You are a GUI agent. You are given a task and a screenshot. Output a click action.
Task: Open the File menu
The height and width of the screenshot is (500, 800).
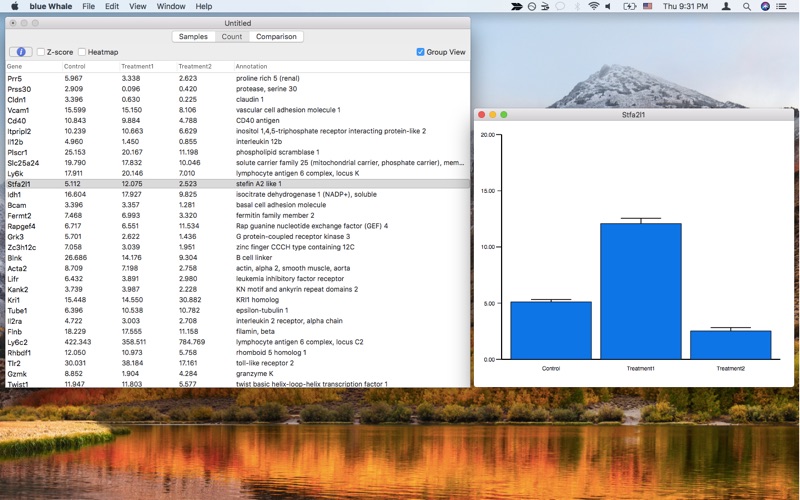pyautogui.click(x=88, y=7)
